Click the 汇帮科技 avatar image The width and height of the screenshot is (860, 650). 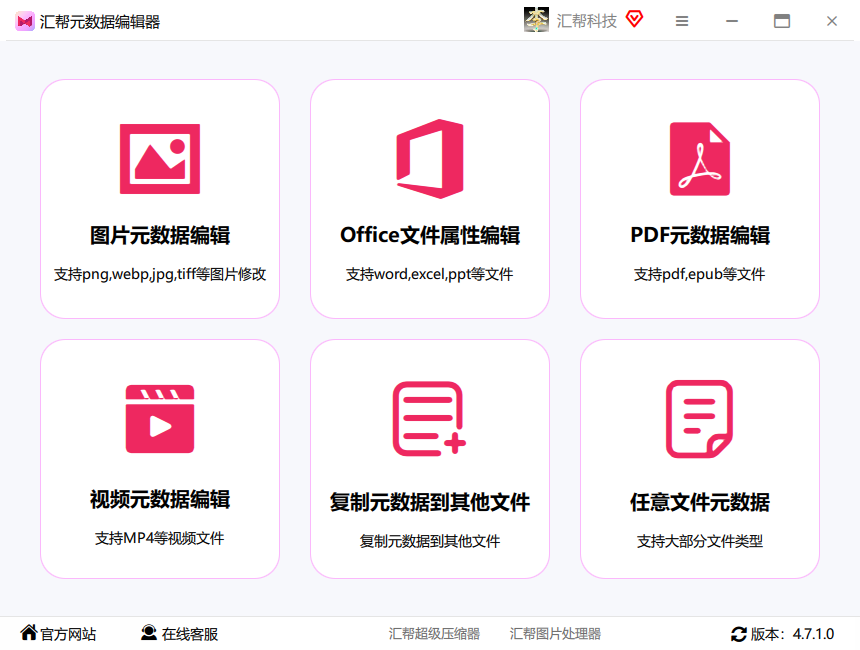[536, 20]
